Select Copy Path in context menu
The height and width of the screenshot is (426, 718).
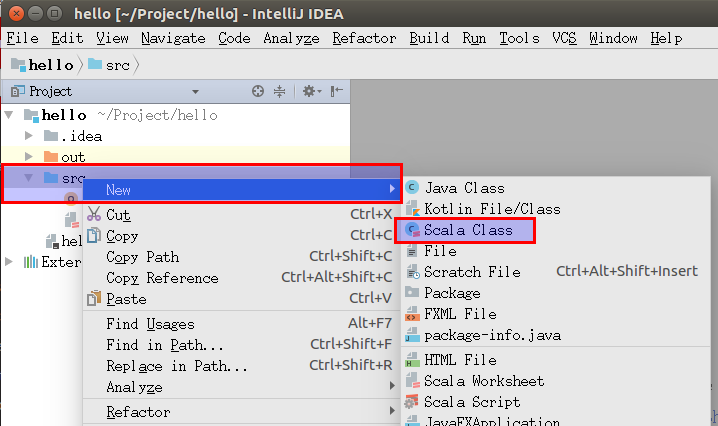pos(142,257)
